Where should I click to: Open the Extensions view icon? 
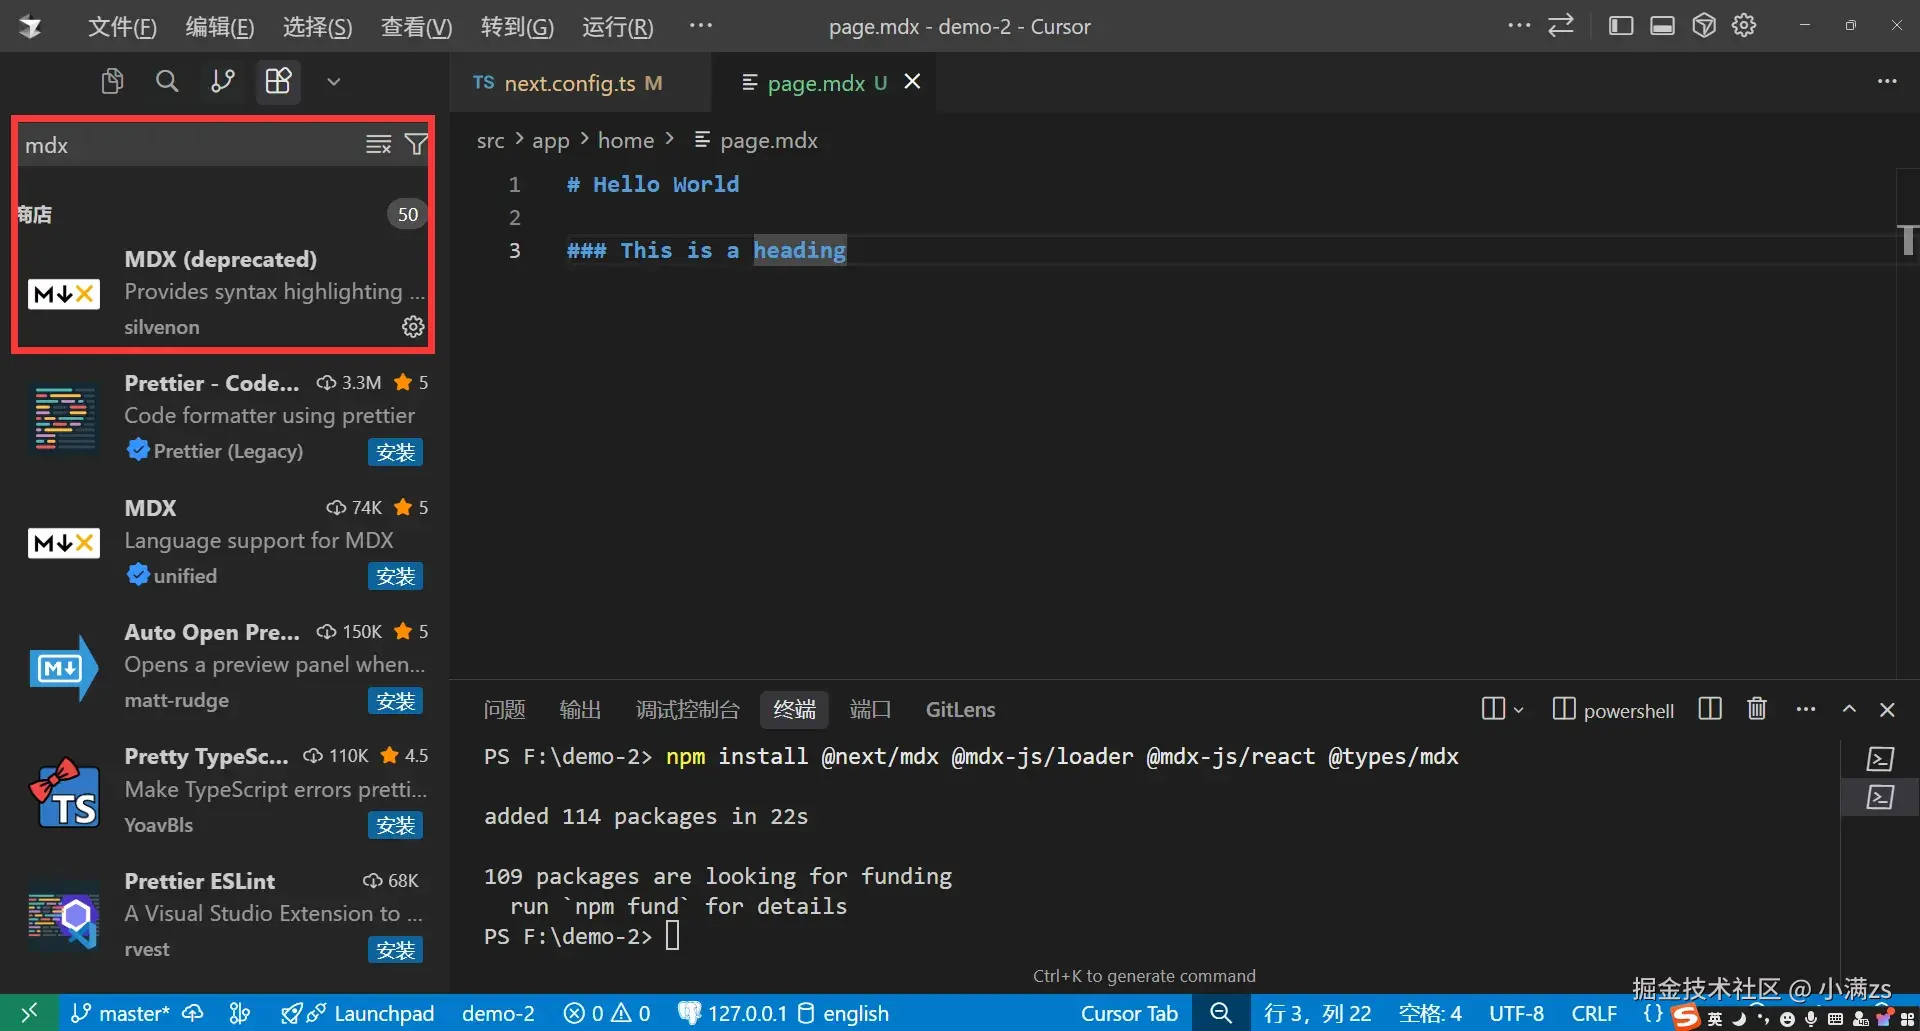pos(278,81)
